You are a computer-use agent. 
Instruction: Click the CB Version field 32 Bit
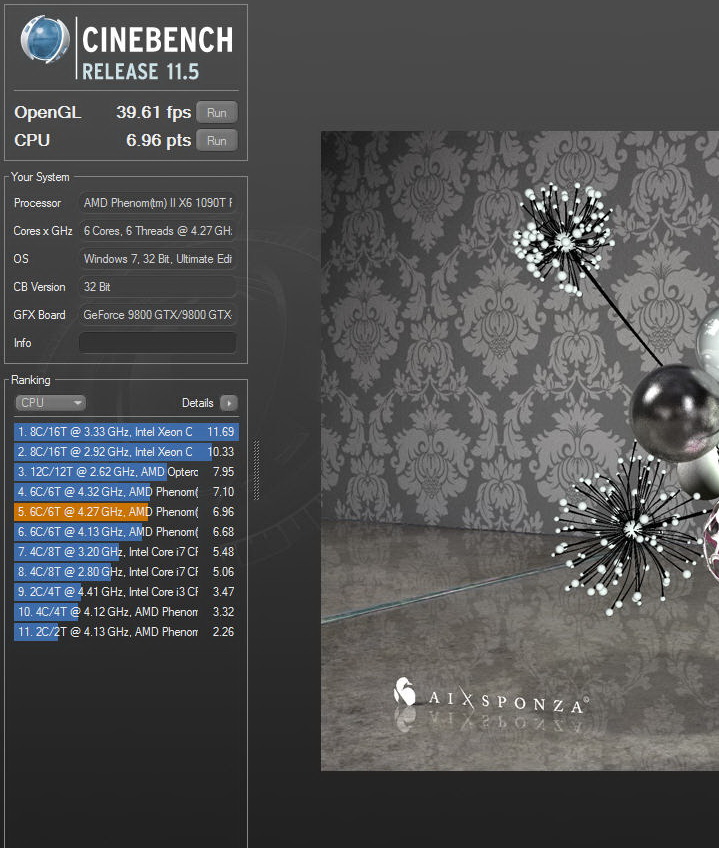157,287
